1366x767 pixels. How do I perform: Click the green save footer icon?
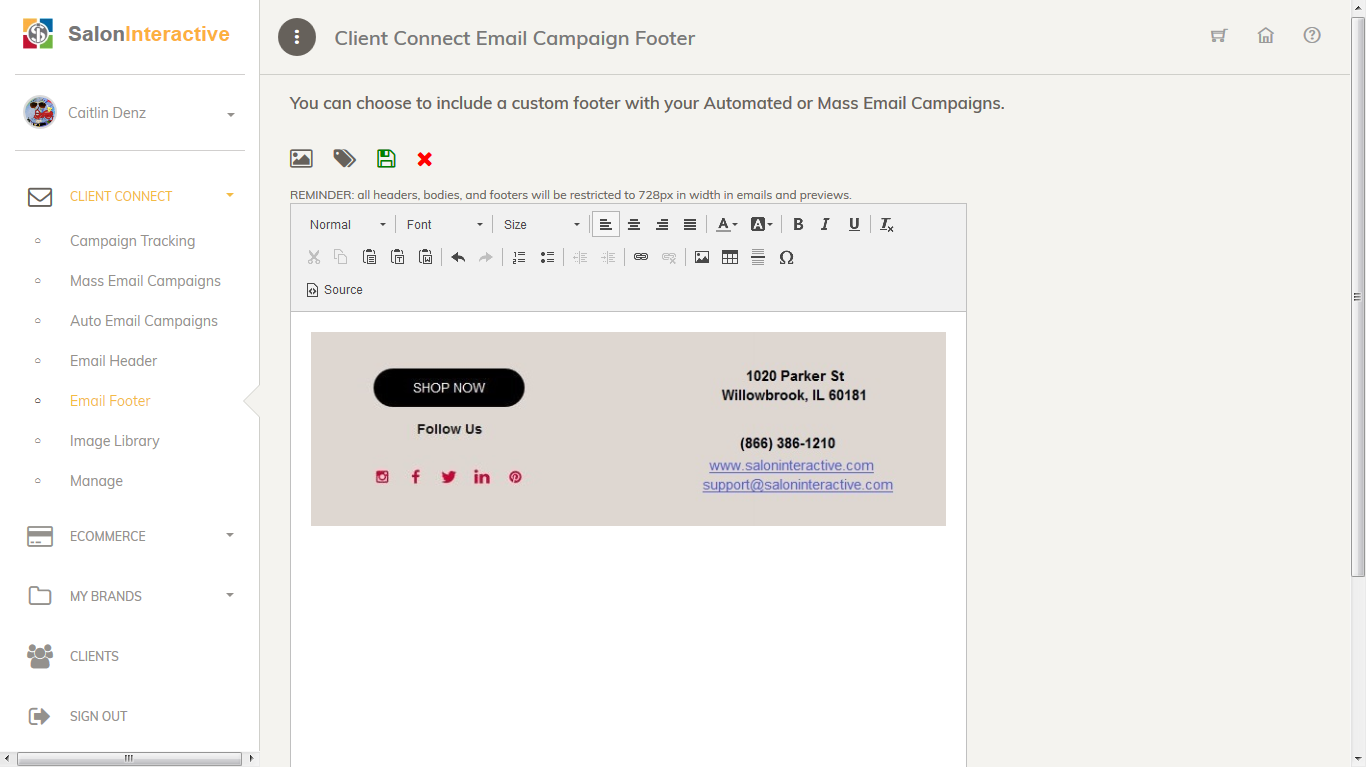pyautogui.click(x=386, y=158)
